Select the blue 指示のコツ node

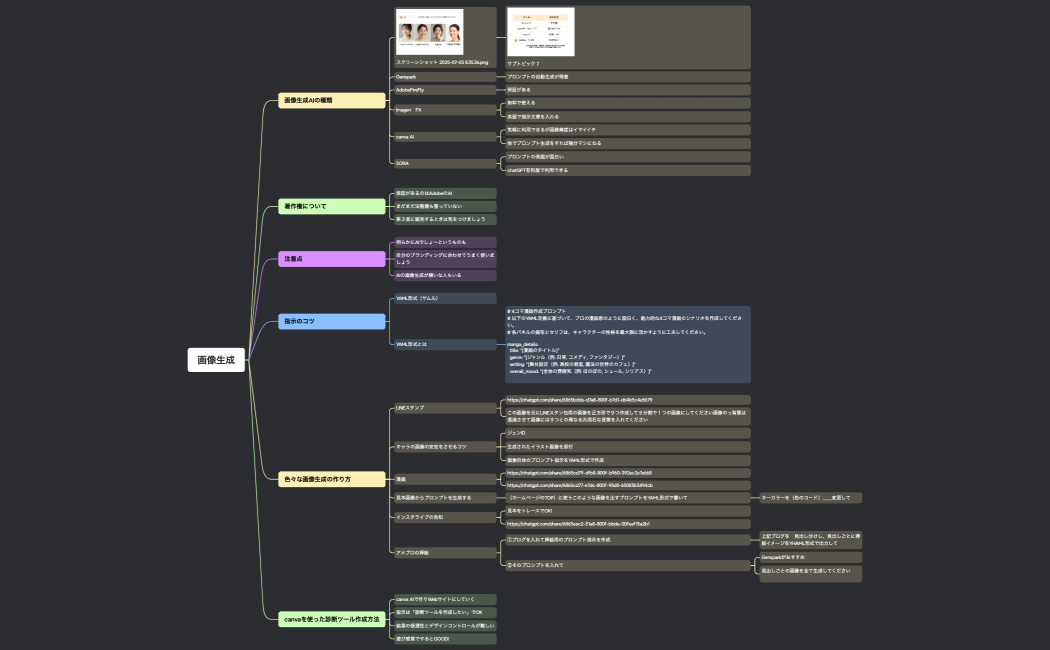pyautogui.click(x=332, y=321)
